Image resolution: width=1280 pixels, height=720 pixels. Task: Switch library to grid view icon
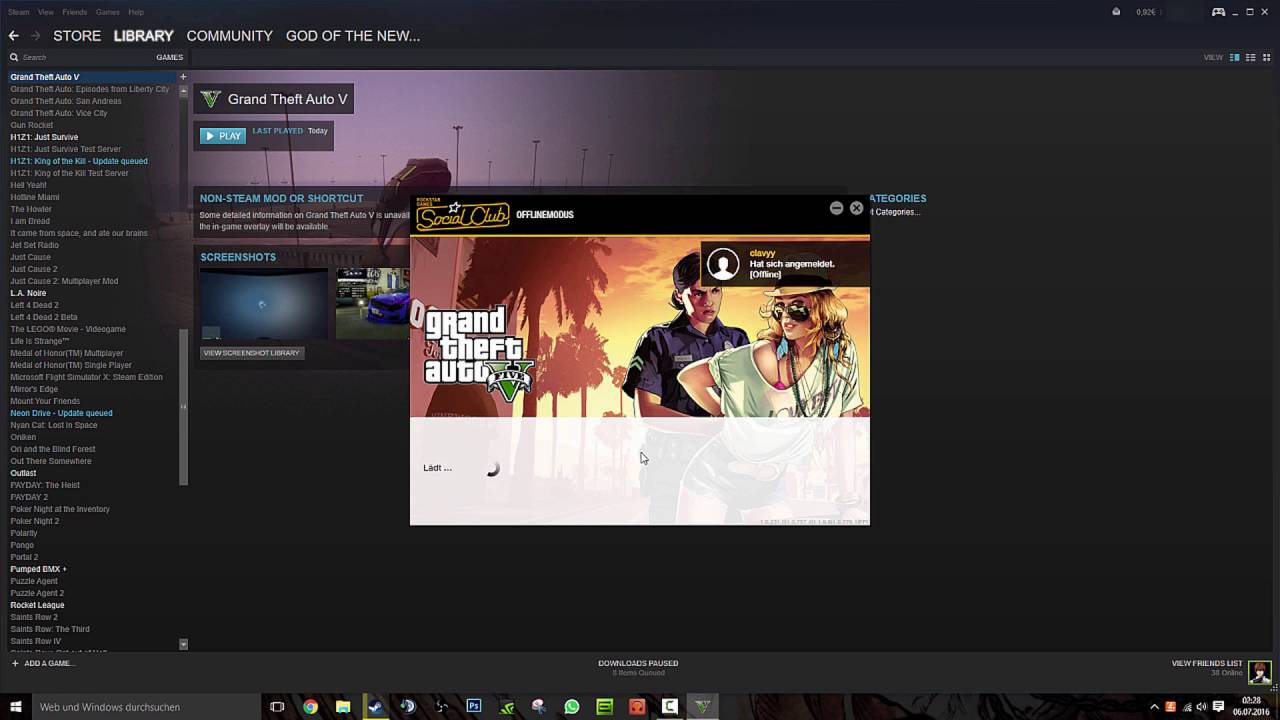tap(1266, 57)
